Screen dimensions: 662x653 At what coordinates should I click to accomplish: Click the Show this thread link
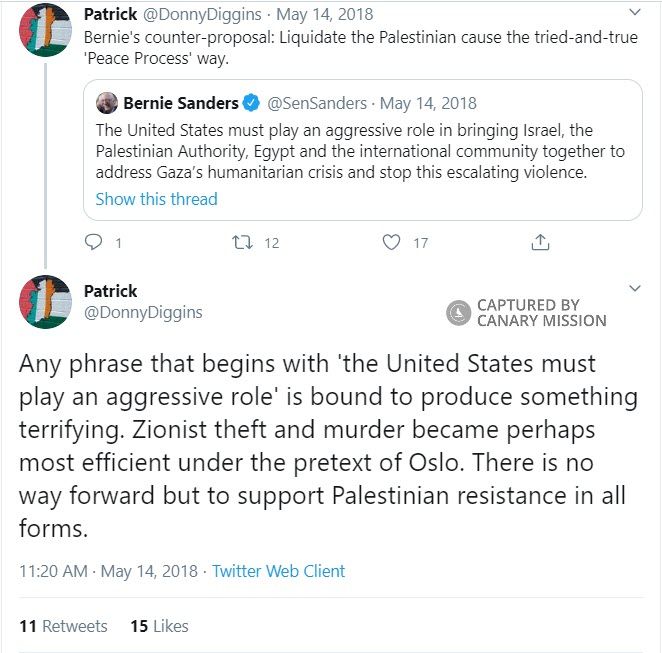pos(156,198)
